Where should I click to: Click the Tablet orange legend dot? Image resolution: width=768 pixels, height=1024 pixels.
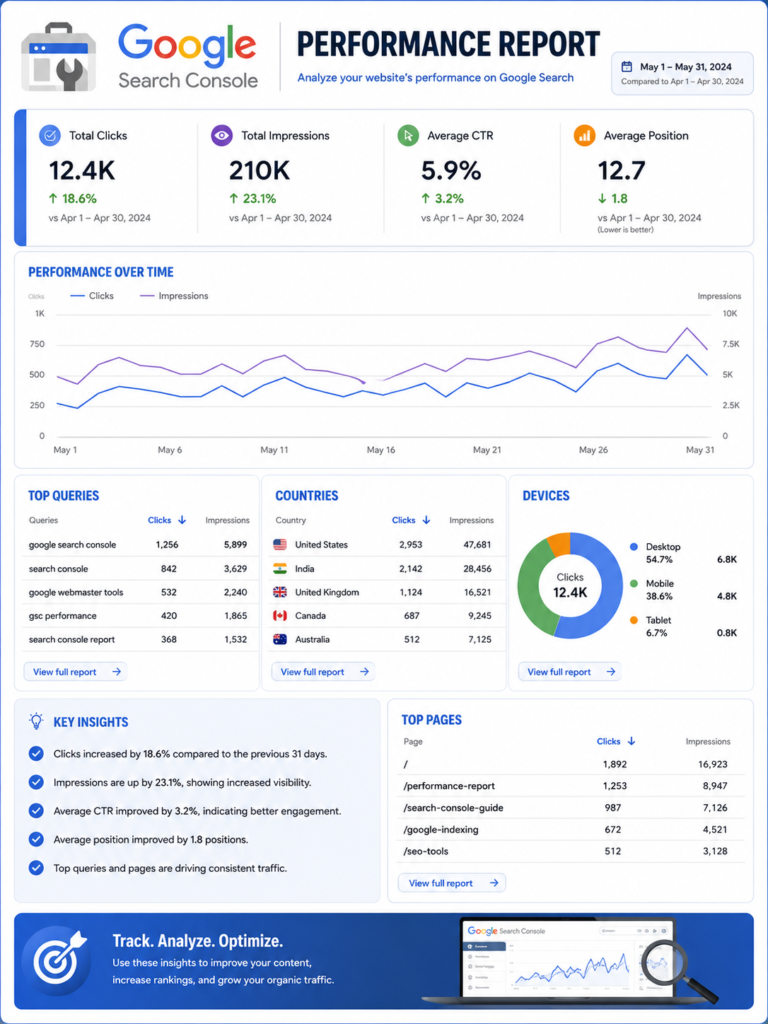coord(633,620)
